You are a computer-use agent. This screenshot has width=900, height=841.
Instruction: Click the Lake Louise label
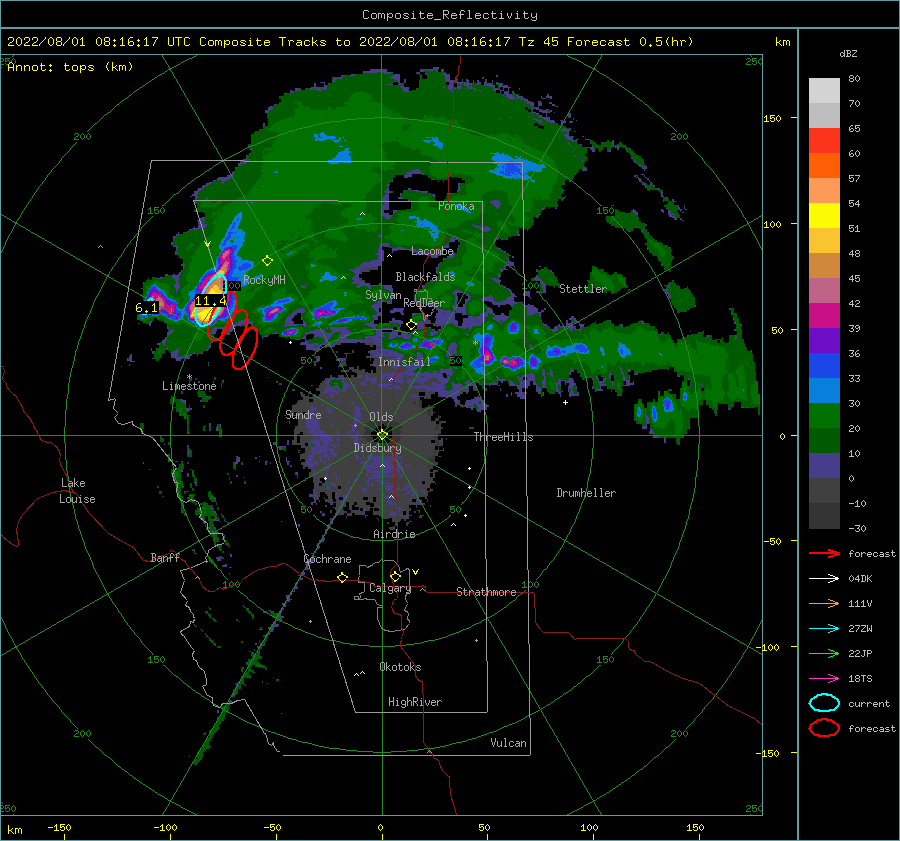tap(77, 491)
